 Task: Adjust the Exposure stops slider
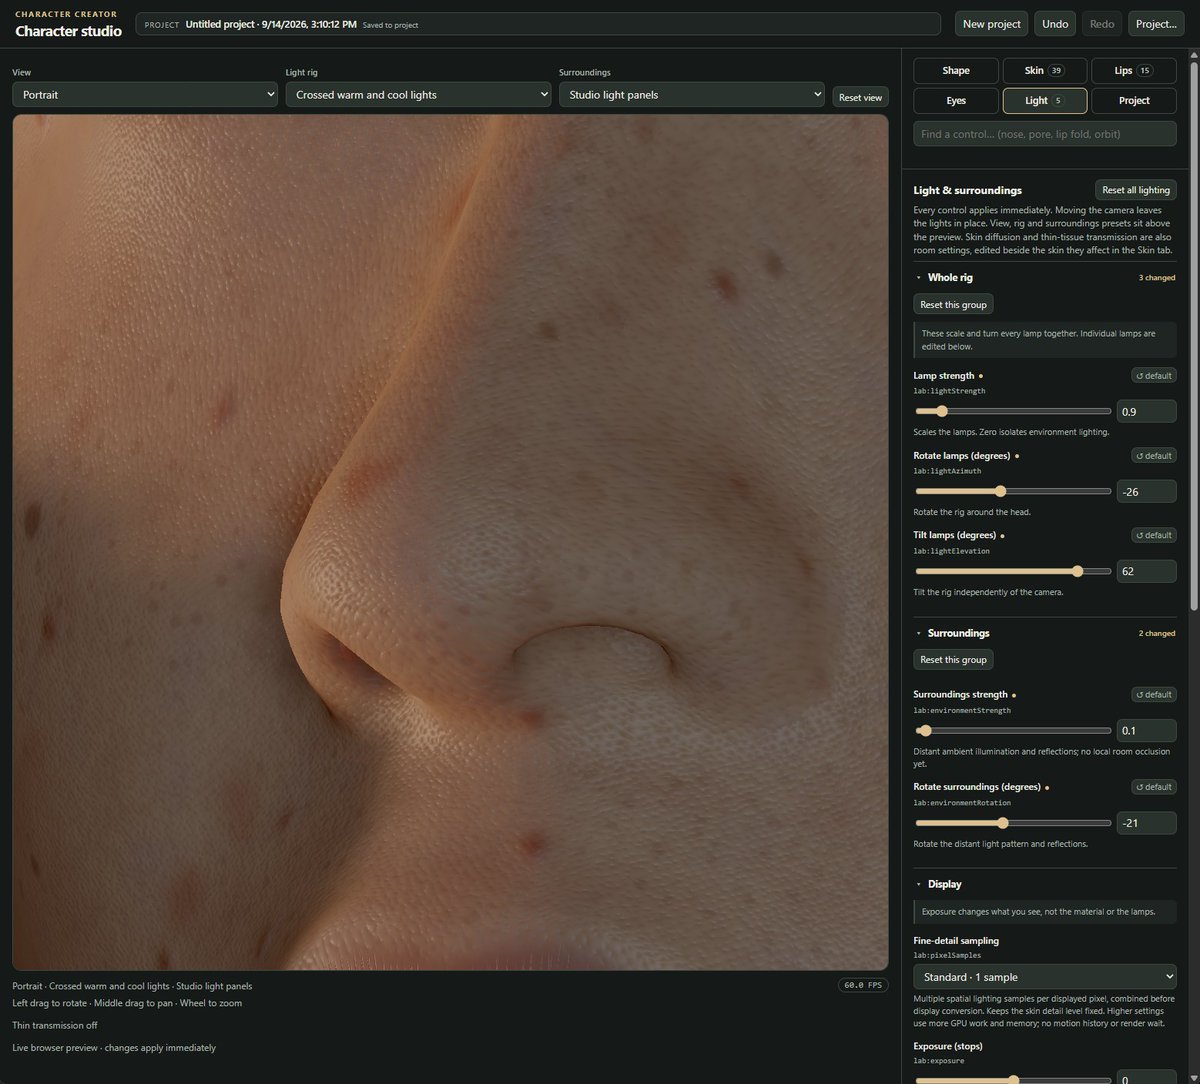click(x=1012, y=1080)
